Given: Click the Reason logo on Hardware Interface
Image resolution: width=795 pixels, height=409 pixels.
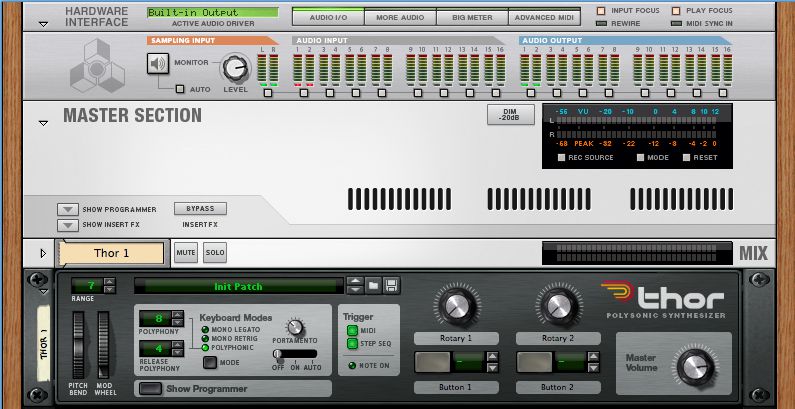Looking at the screenshot, I should click(96, 66).
